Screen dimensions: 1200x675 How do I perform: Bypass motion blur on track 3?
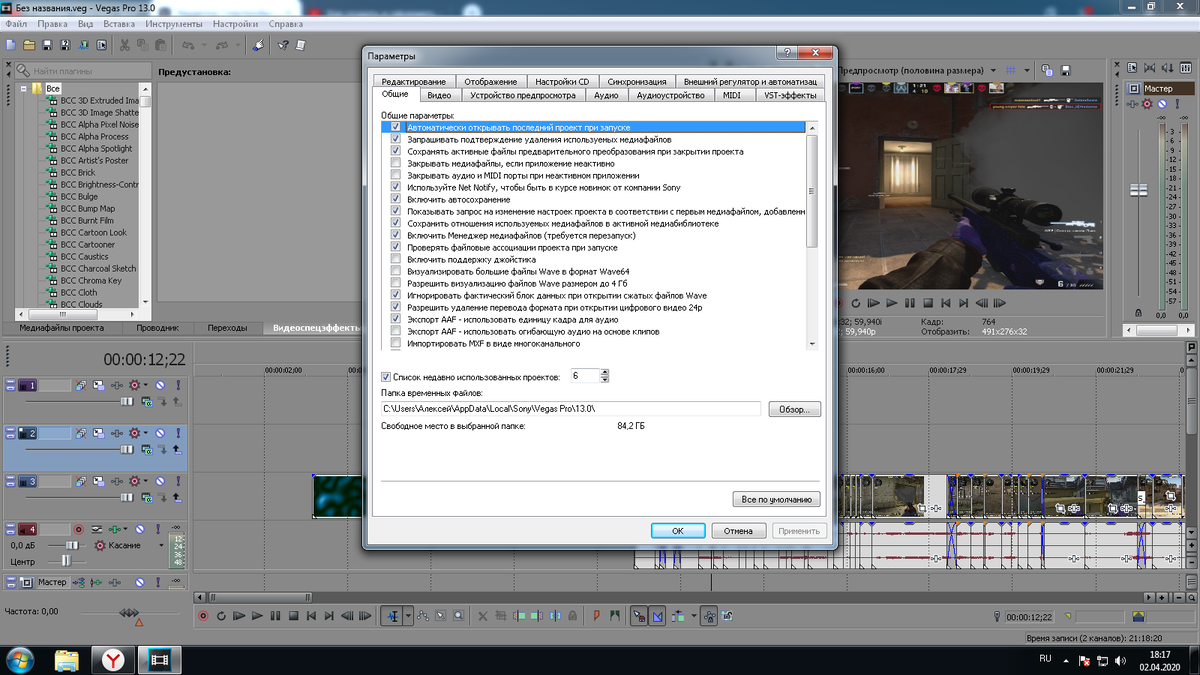(81, 481)
